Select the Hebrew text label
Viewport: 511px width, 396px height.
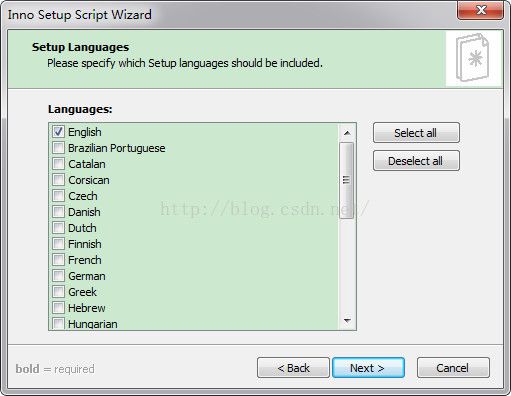(87, 308)
